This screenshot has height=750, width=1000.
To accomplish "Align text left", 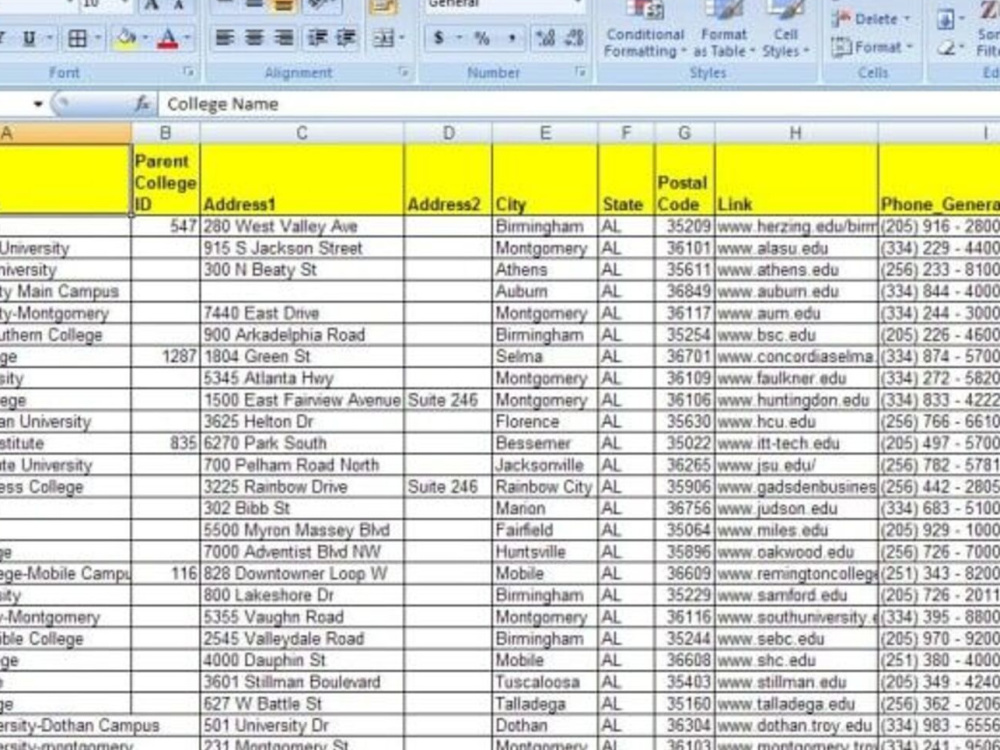I will (224, 38).
